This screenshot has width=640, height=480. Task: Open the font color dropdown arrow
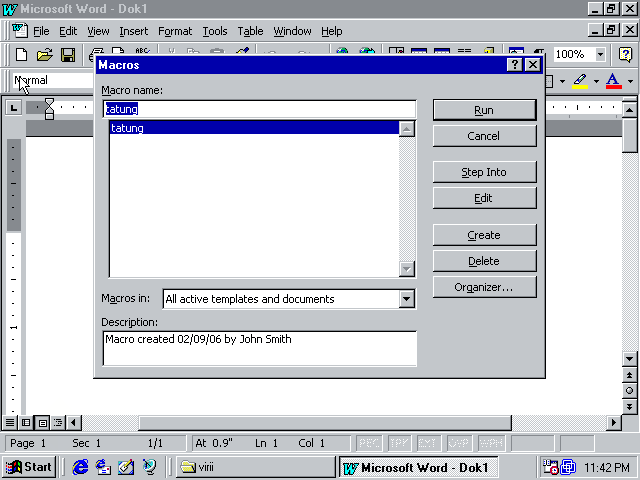[x=630, y=81]
